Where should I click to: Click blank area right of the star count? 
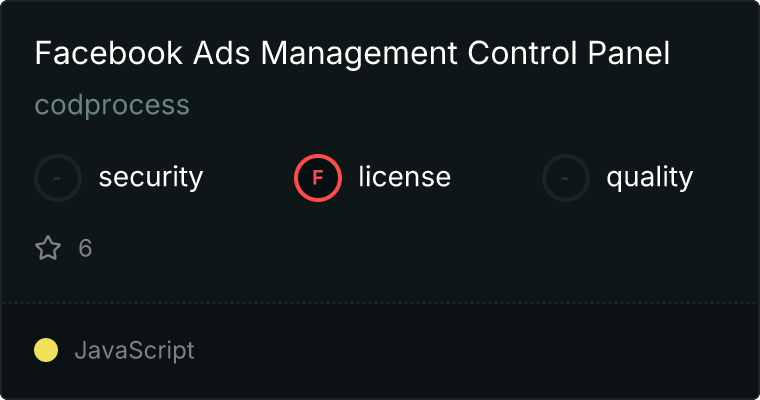pyautogui.click(x=400, y=248)
